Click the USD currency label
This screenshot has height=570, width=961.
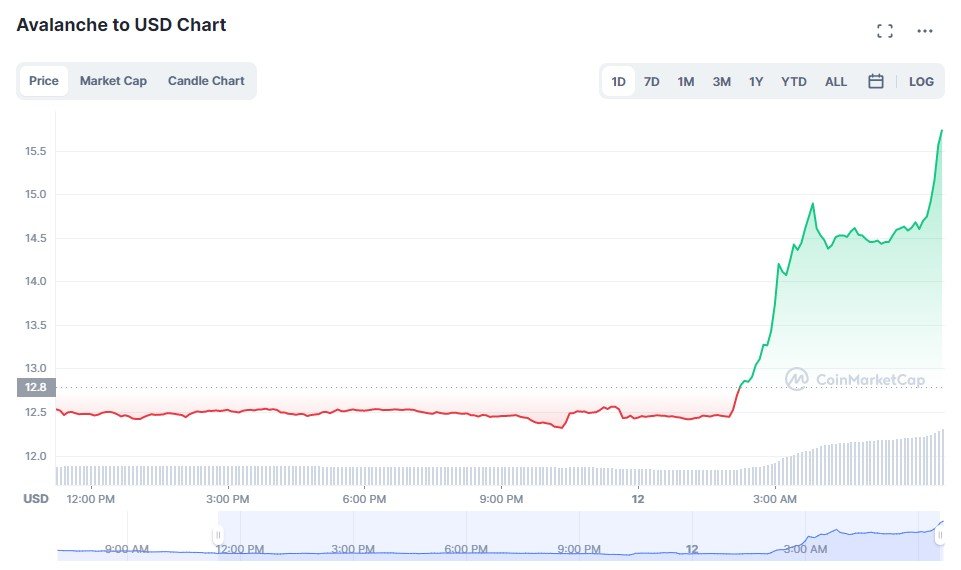point(36,499)
